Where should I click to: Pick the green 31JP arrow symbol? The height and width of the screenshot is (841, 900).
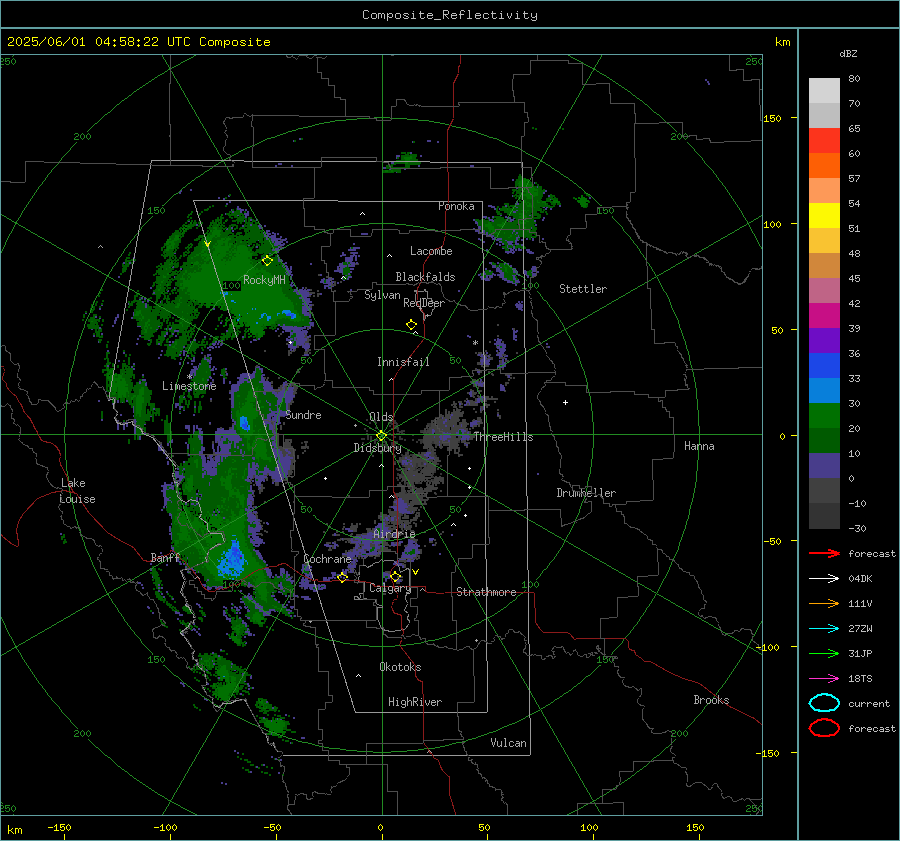coord(824,653)
